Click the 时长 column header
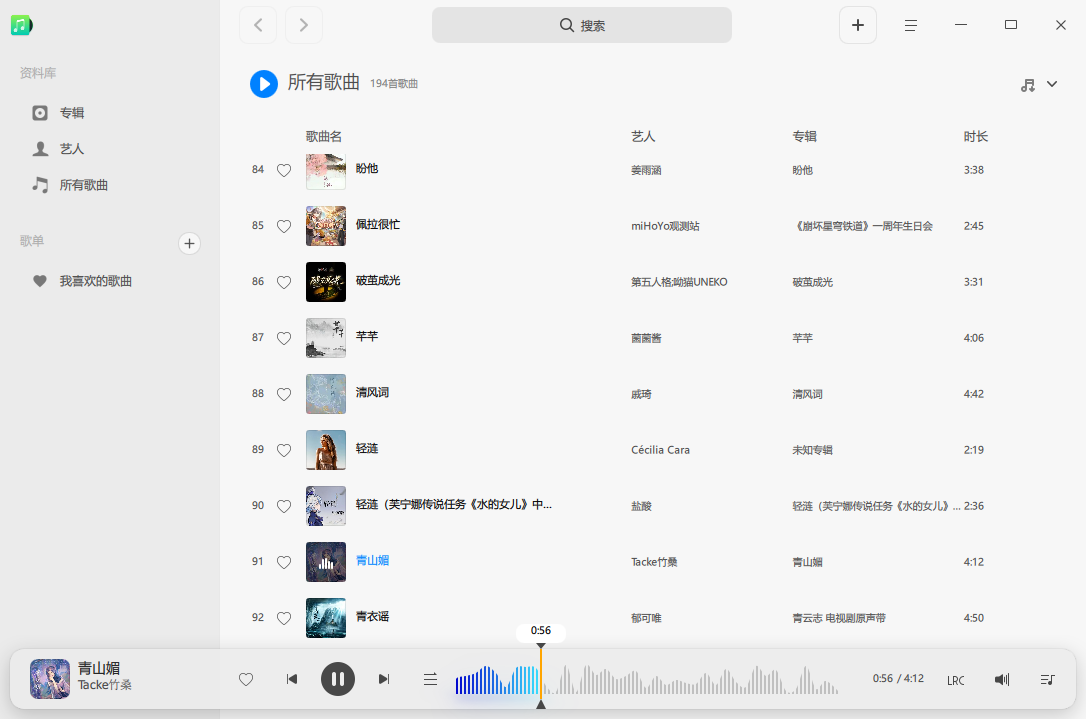Viewport: 1086px width, 719px height. [x=975, y=136]
